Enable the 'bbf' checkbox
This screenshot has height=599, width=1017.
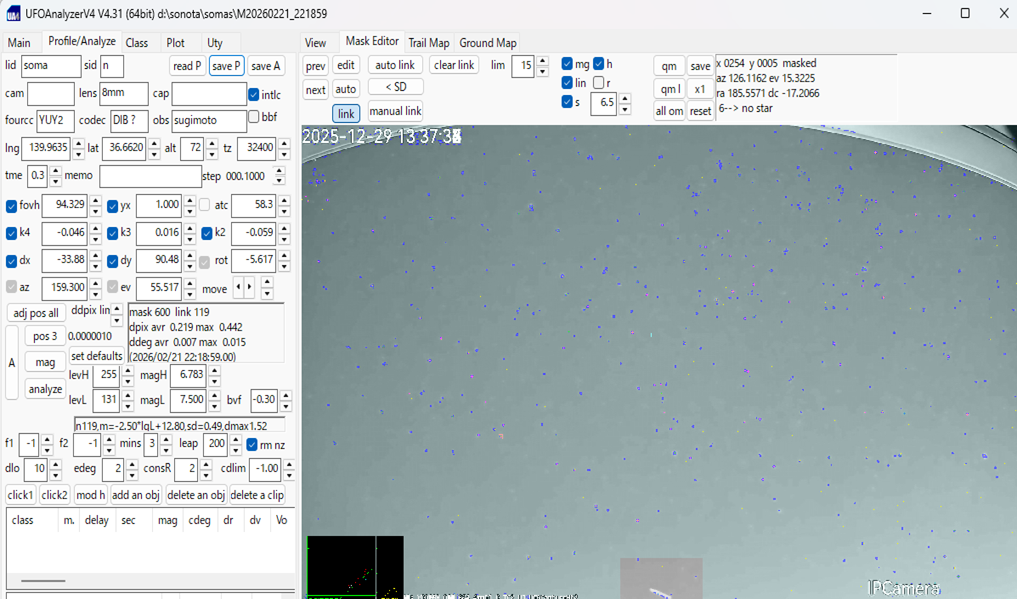point(254,117)
